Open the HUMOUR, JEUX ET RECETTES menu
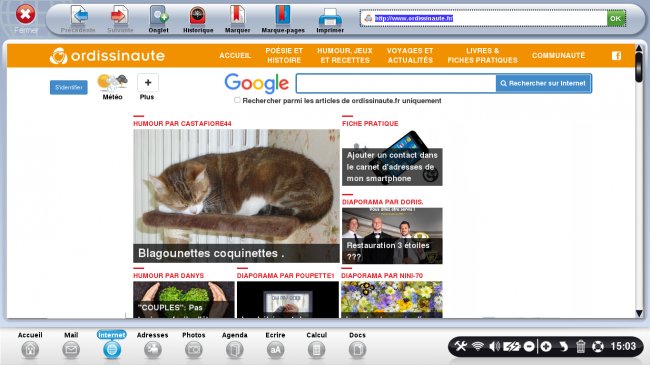This screenshot has width=650, height=365. [x=345, y=55]
